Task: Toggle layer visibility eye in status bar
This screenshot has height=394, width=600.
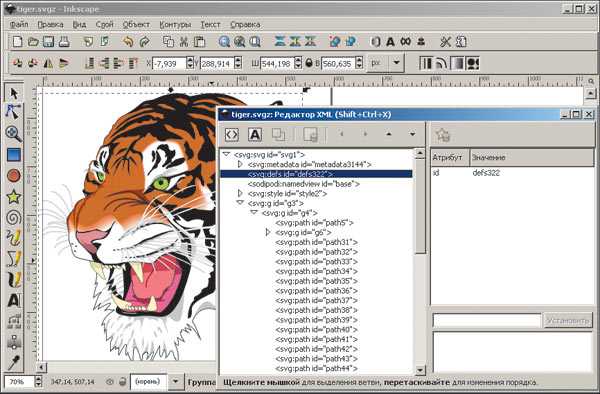Action: pyautogui.click(x=110, y=381)
